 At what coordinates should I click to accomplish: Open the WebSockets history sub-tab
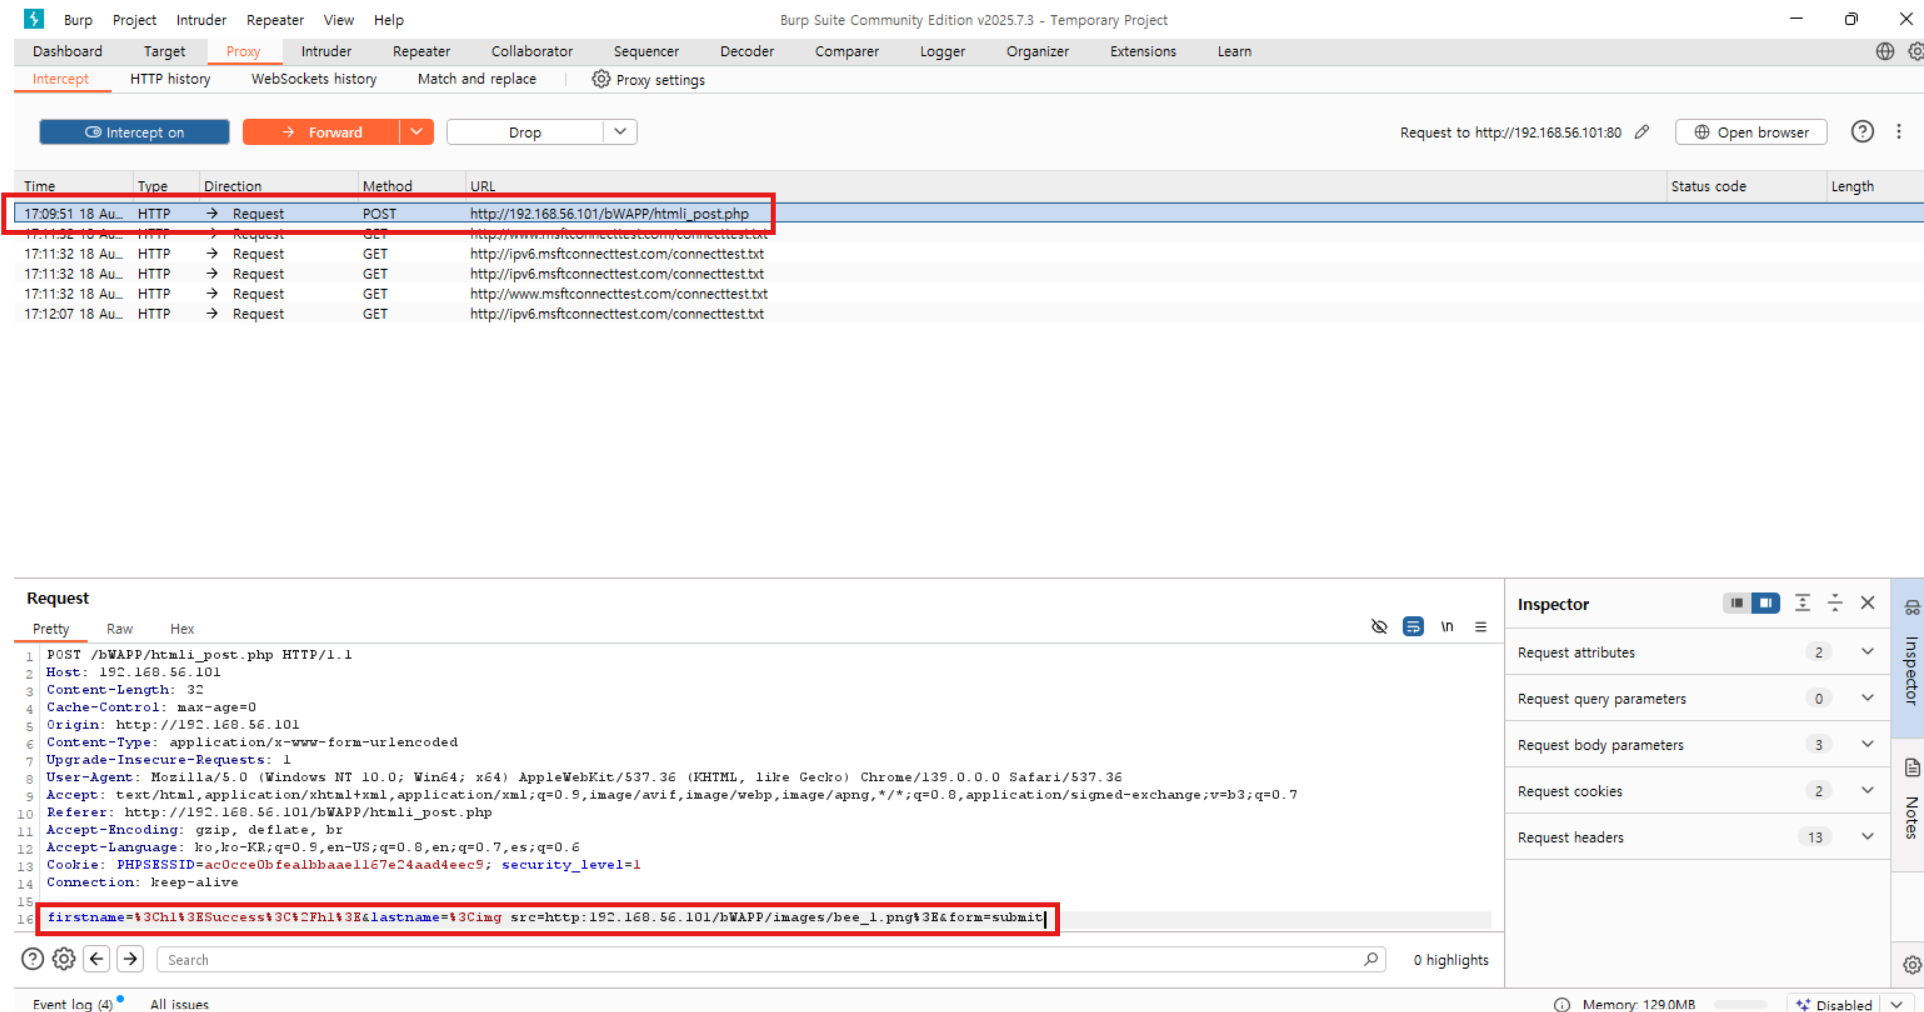coord(314,79)
